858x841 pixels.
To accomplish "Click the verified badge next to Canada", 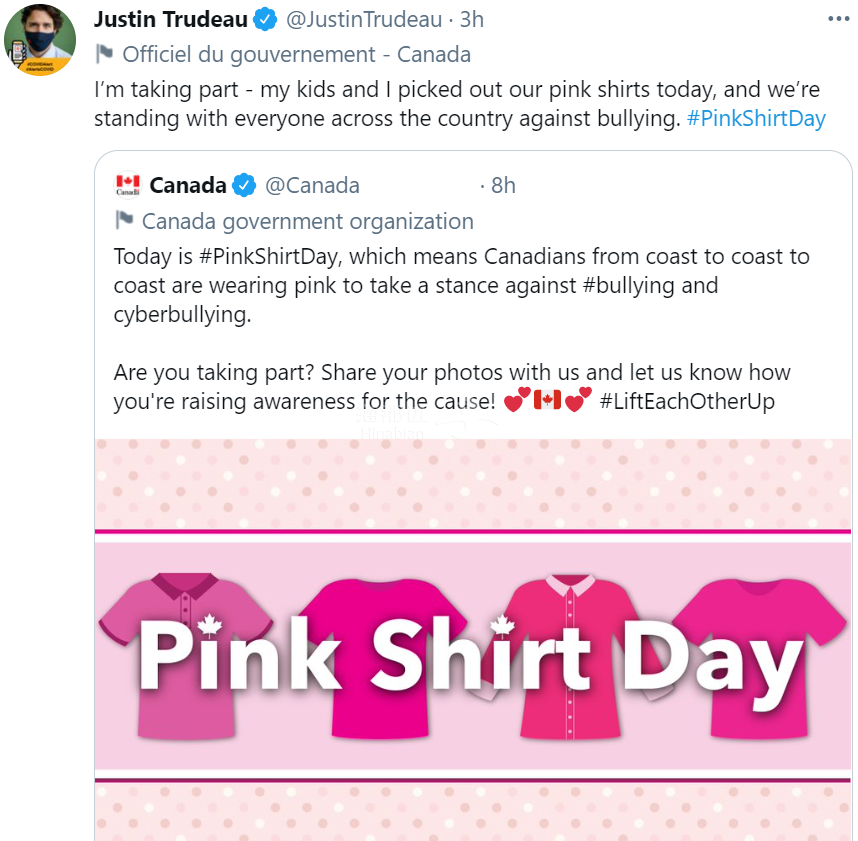I will pos(244,185).
